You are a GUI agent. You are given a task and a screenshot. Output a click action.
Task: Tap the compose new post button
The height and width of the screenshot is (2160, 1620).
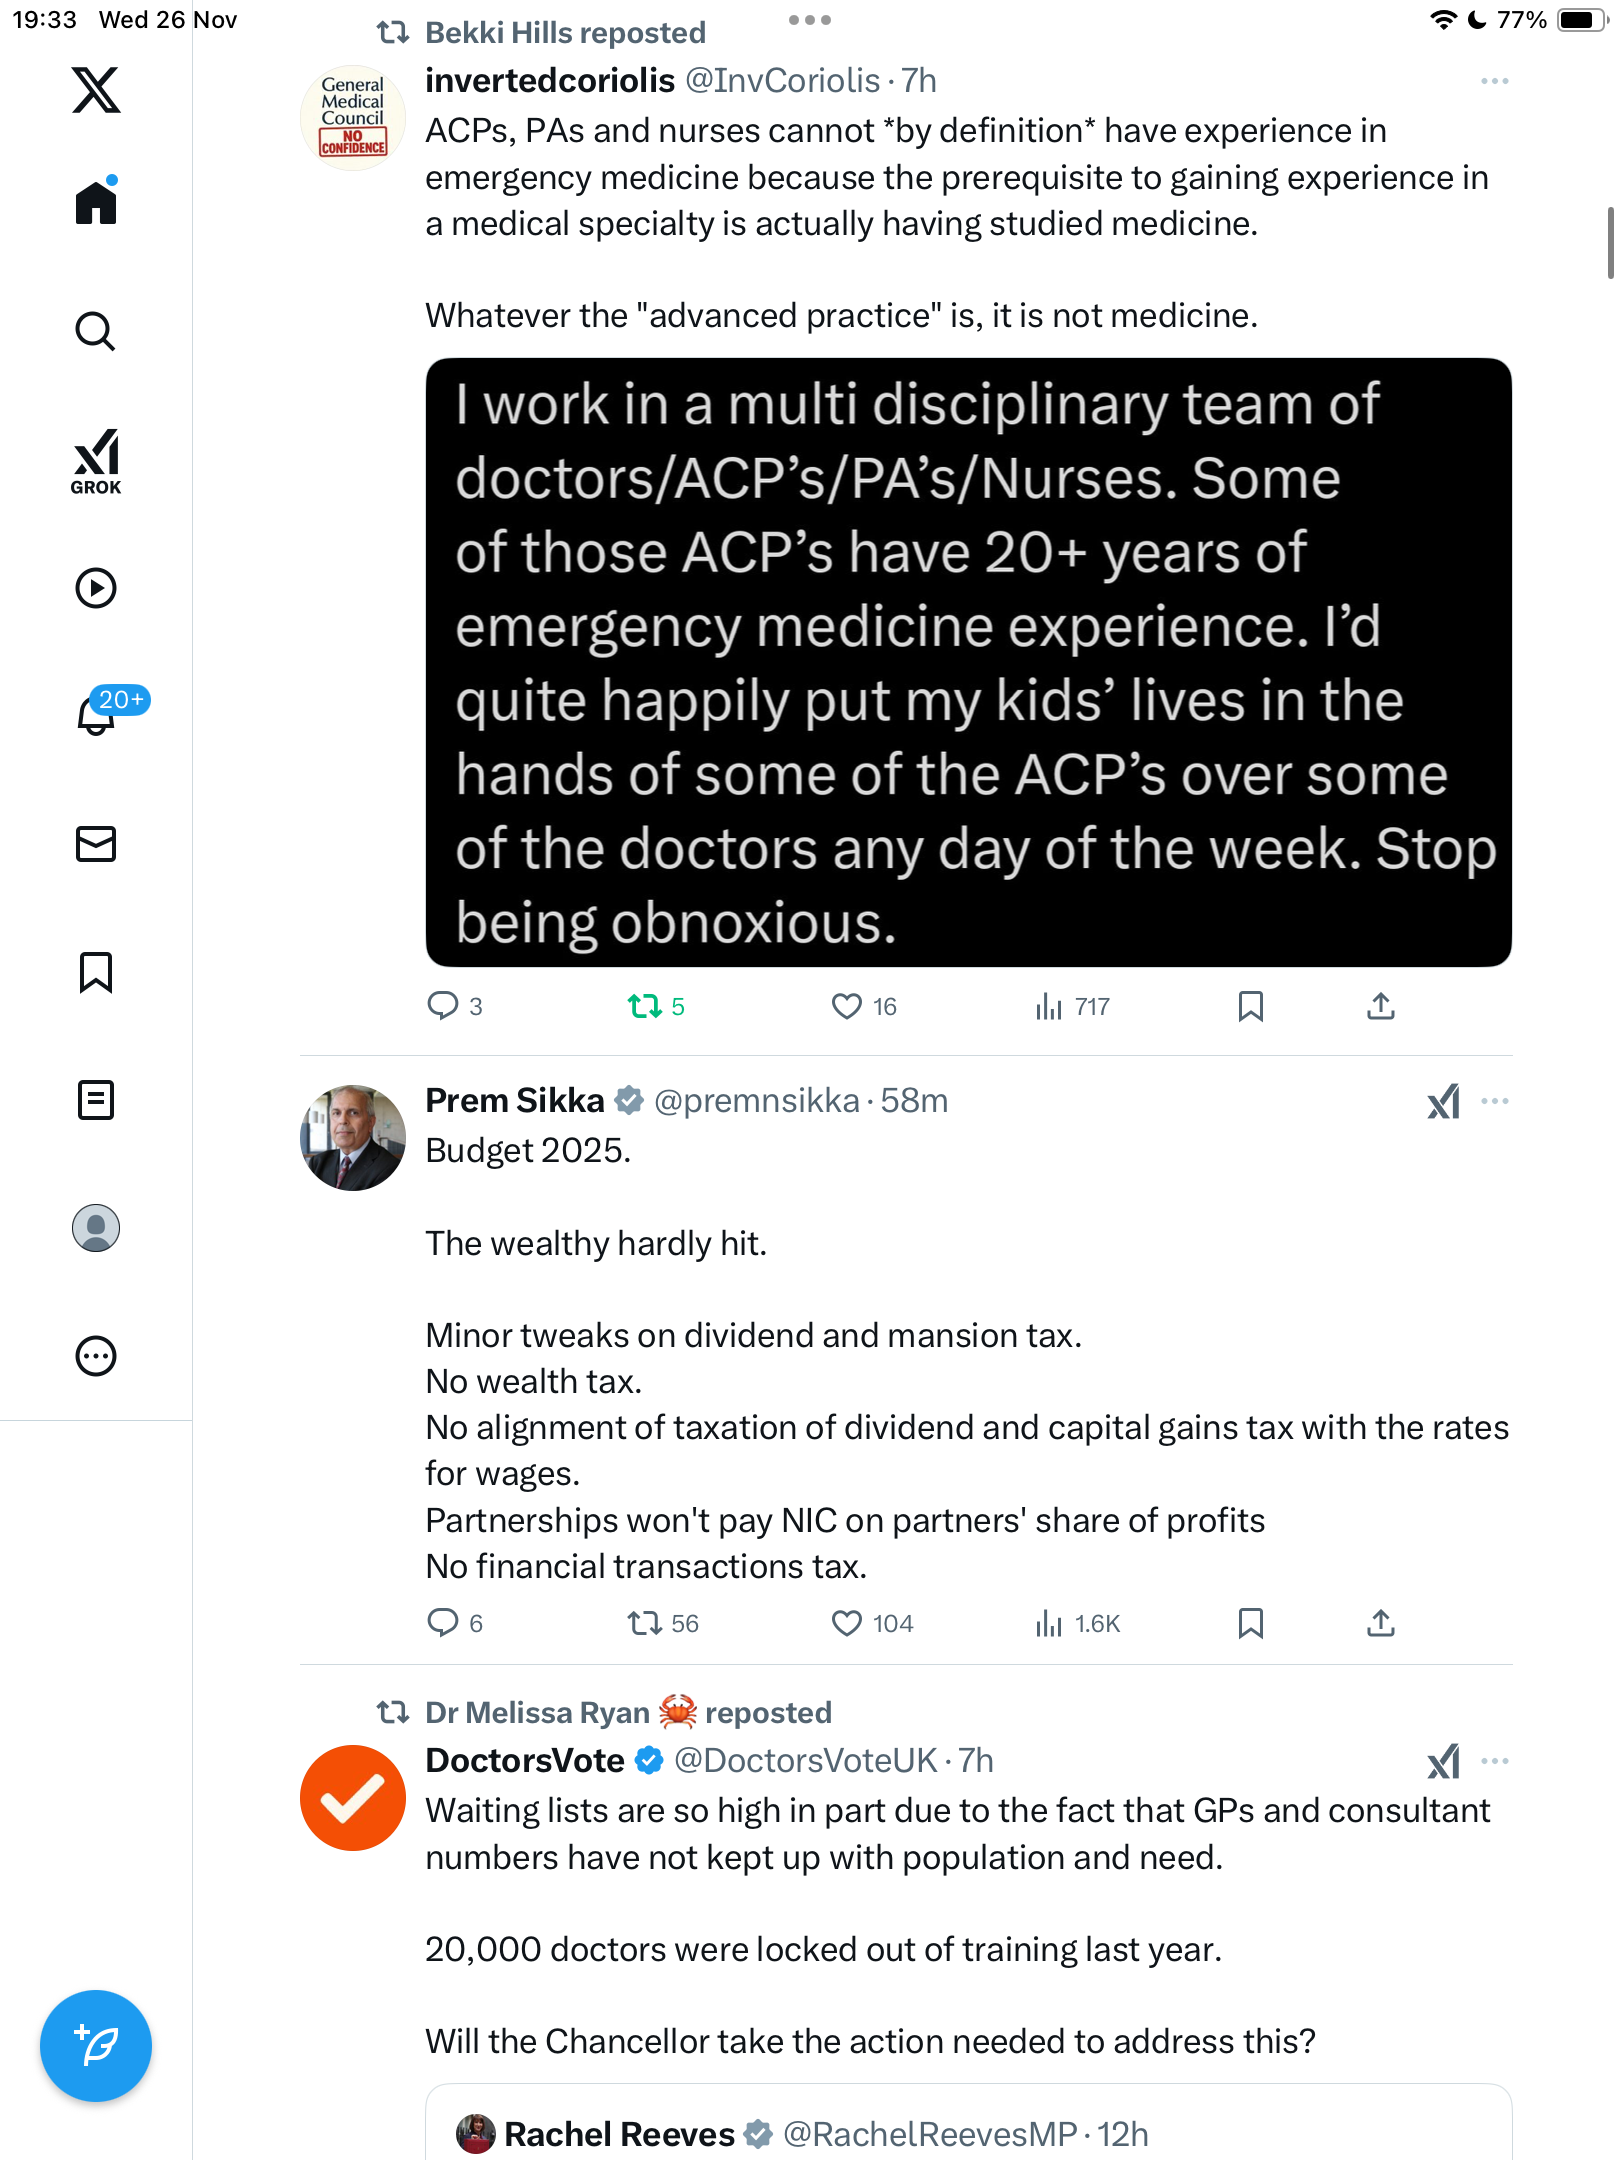(96, 2046)
